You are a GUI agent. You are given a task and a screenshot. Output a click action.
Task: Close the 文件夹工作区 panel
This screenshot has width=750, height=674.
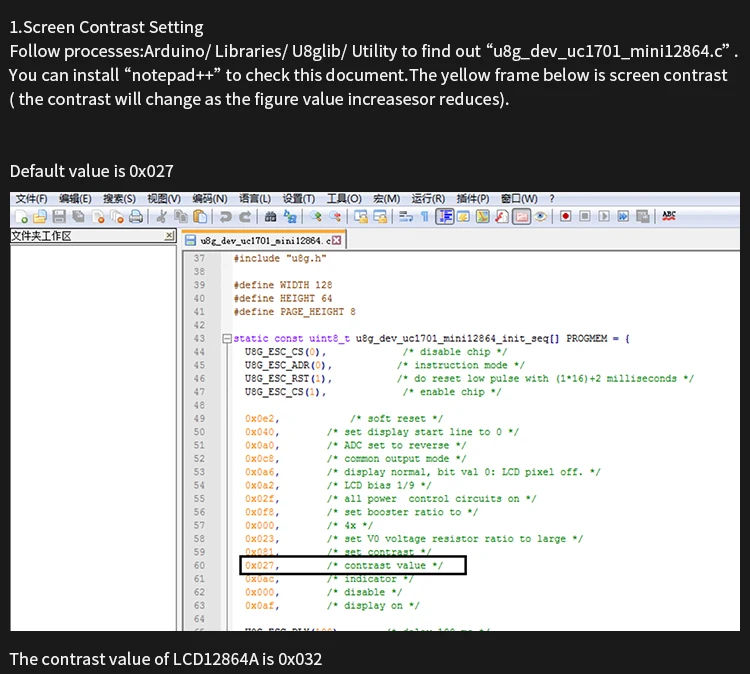coord(169,235)
